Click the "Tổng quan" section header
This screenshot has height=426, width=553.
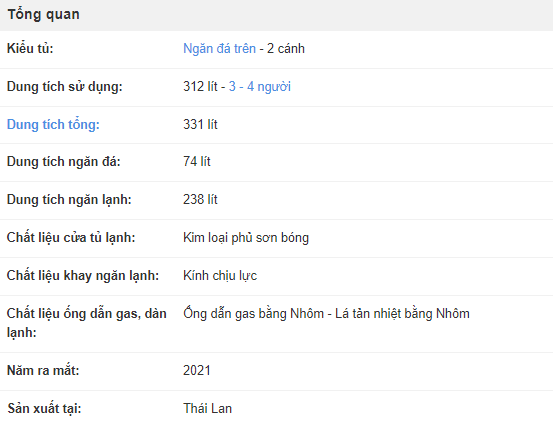(44, 14)
